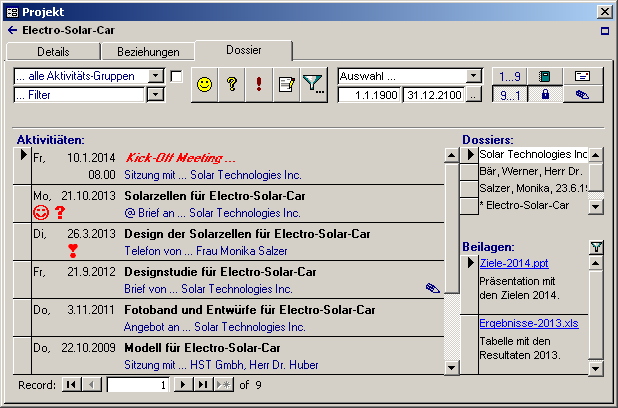The image size is (618, 408).
Task: Sort activities ascending with 1...9 button
Action: 510,76
